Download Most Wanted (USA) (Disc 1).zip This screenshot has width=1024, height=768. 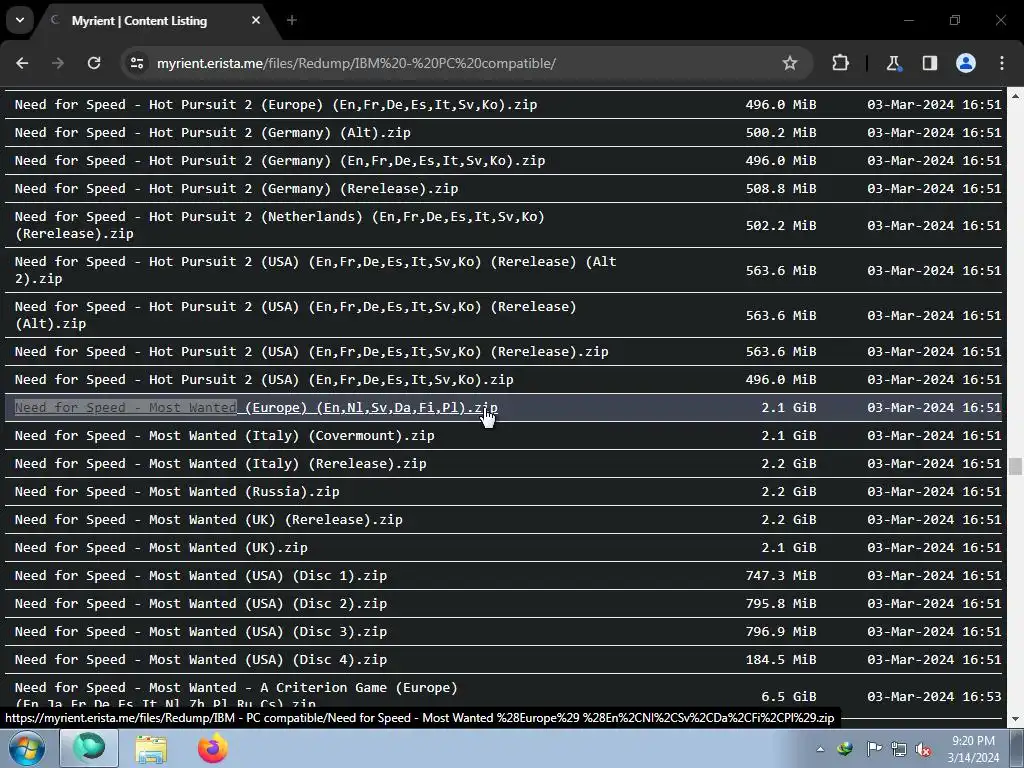point(200,576)
